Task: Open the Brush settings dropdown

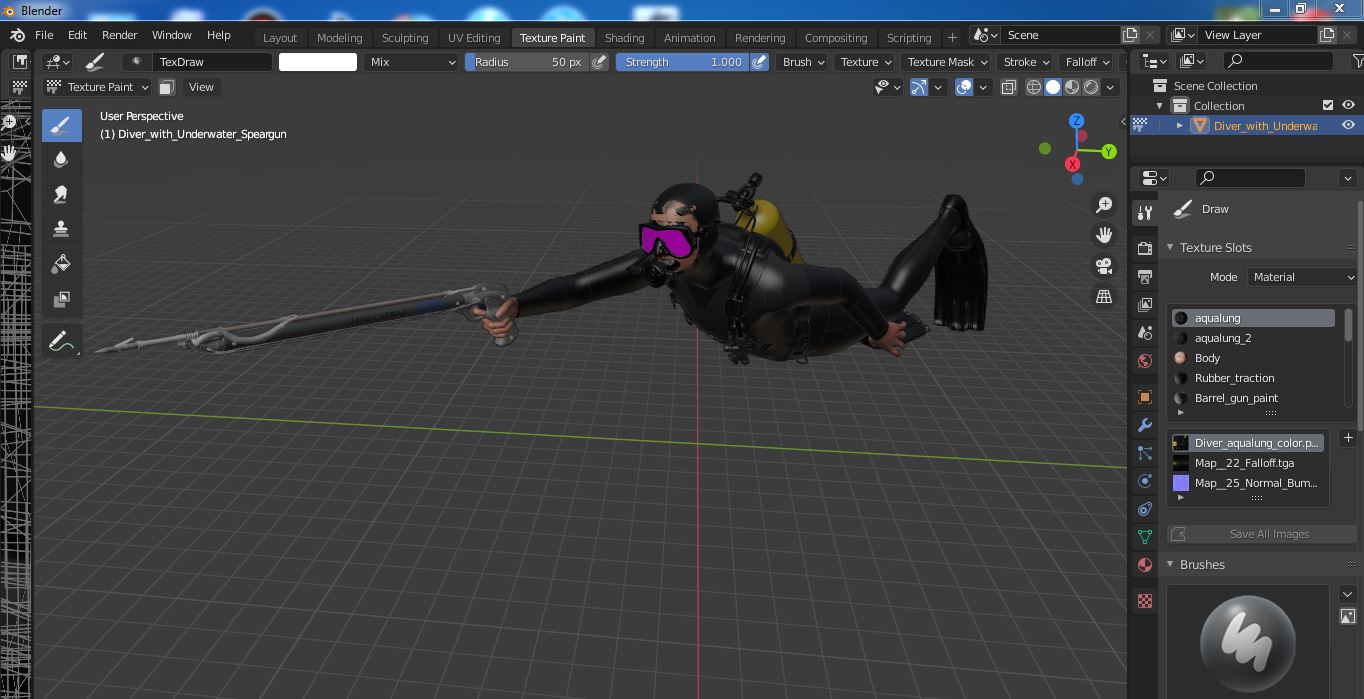Action: point(803,62)
